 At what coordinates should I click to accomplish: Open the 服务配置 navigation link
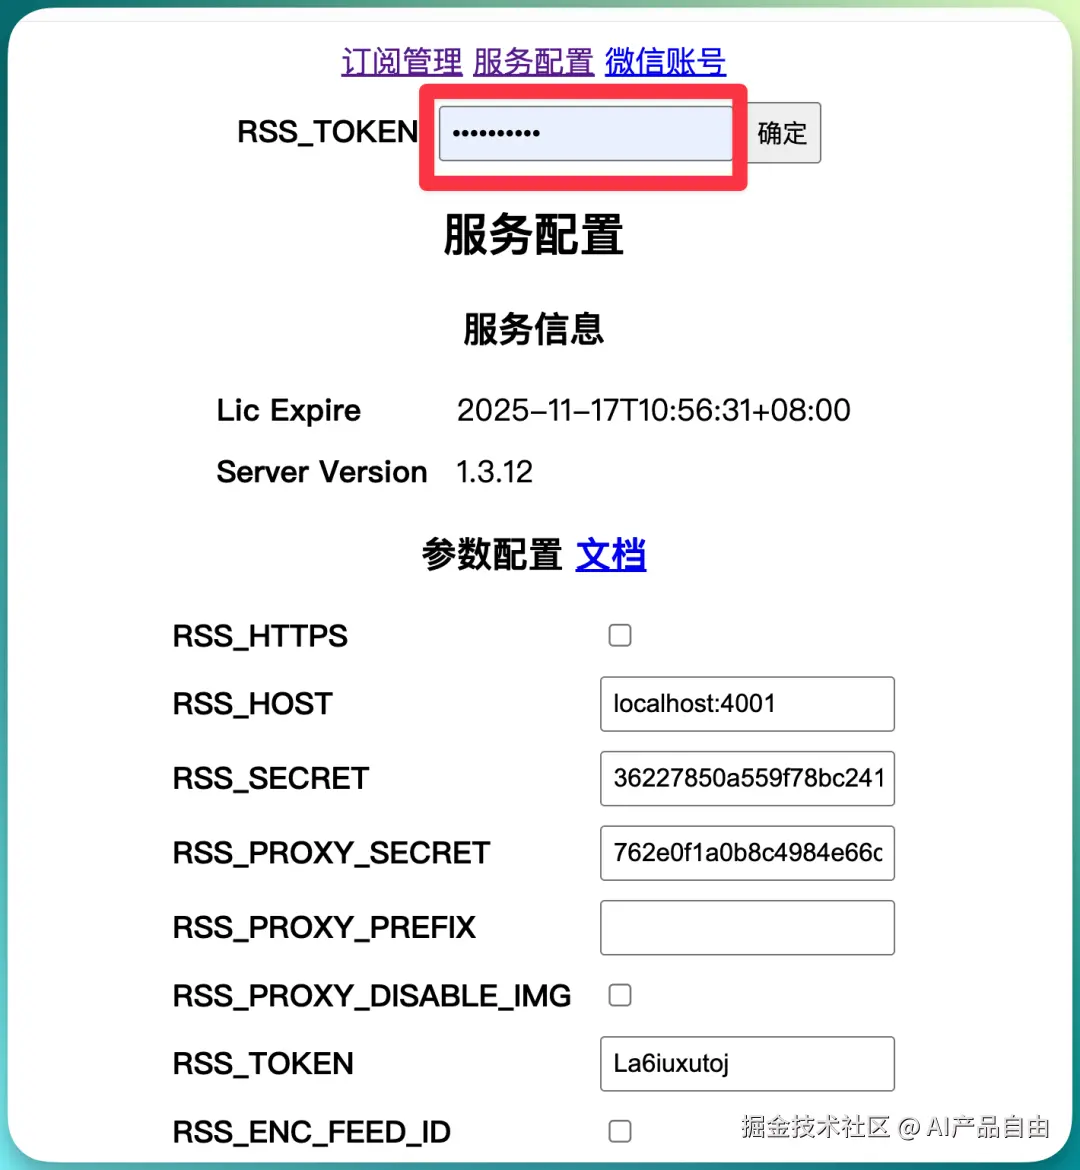point(533,62)
